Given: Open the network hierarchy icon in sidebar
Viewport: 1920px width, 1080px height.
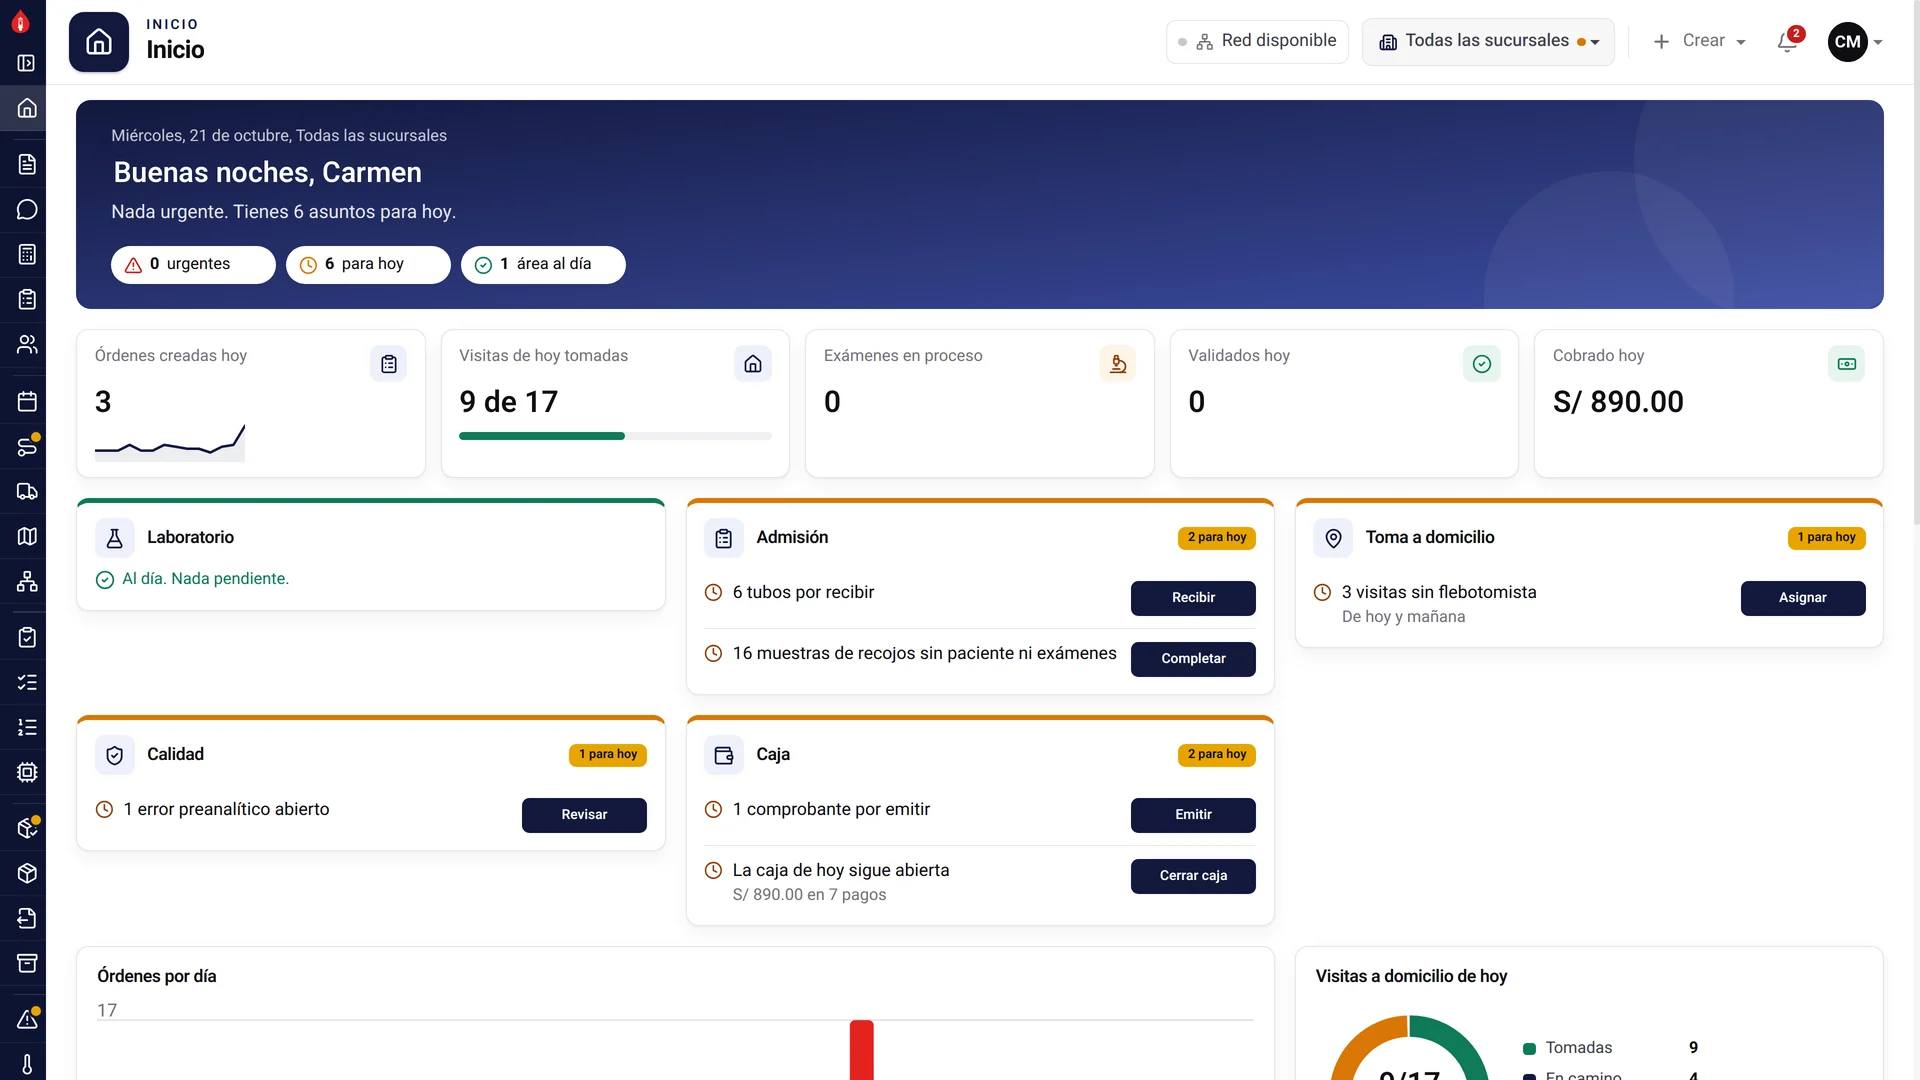Looking at the screenshot, I should (x=27, y=581).
